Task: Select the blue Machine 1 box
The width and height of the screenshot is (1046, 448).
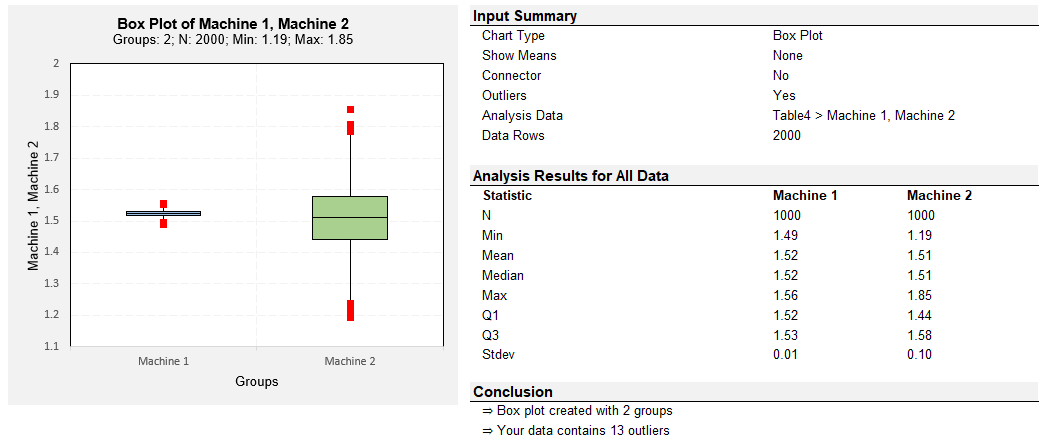Action: pos(163,213)
